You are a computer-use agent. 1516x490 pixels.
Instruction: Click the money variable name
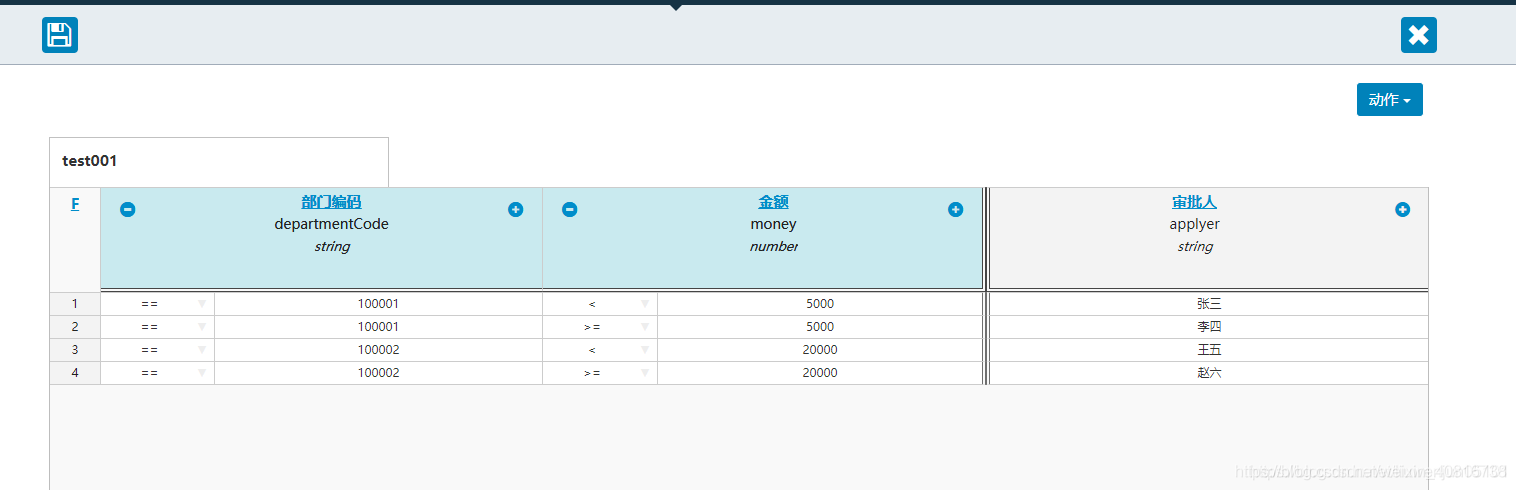(x=773, y=224)
